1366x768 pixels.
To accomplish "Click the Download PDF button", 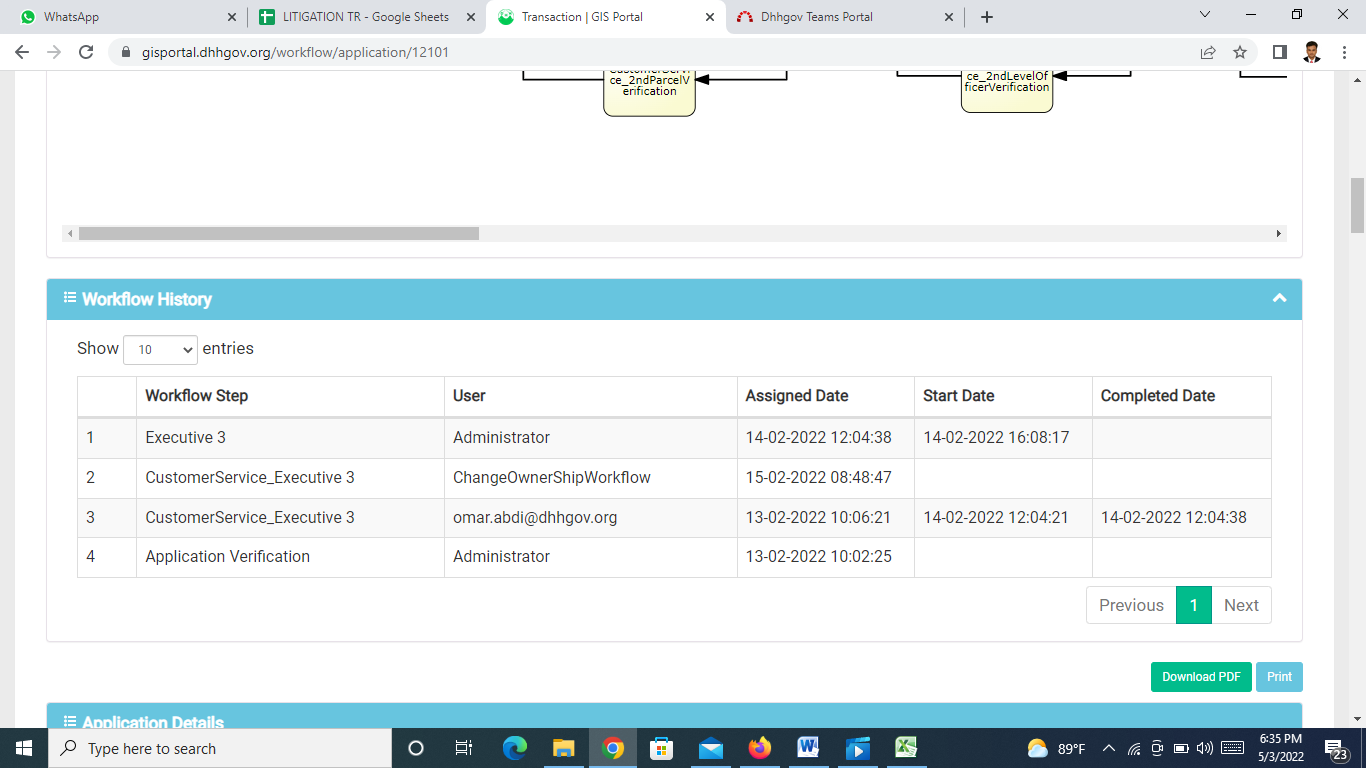I will coord(1201,677).
